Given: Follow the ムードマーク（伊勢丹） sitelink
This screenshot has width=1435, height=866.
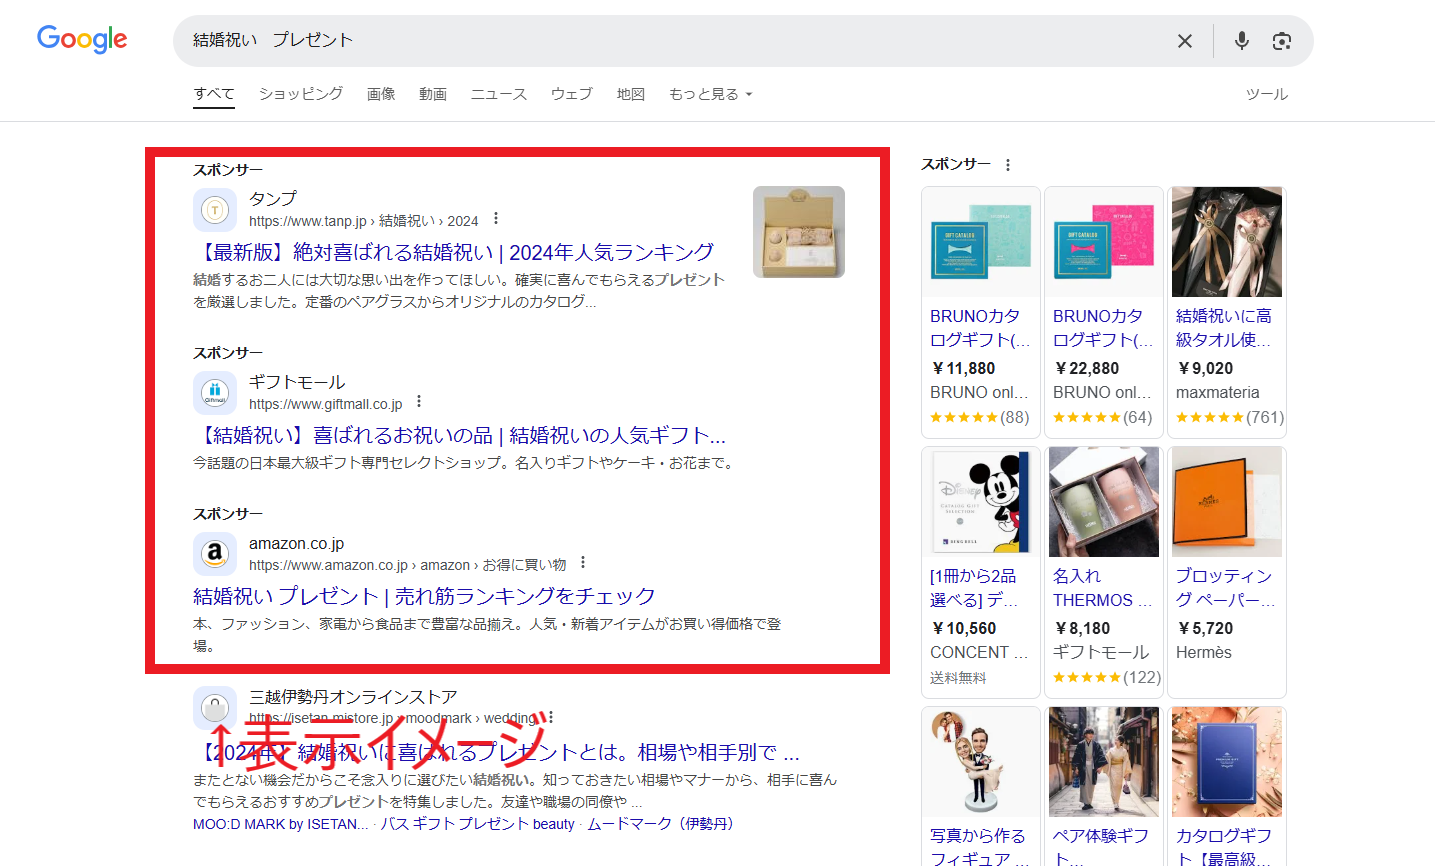Looking at the screenshot, I should [663, 824].
